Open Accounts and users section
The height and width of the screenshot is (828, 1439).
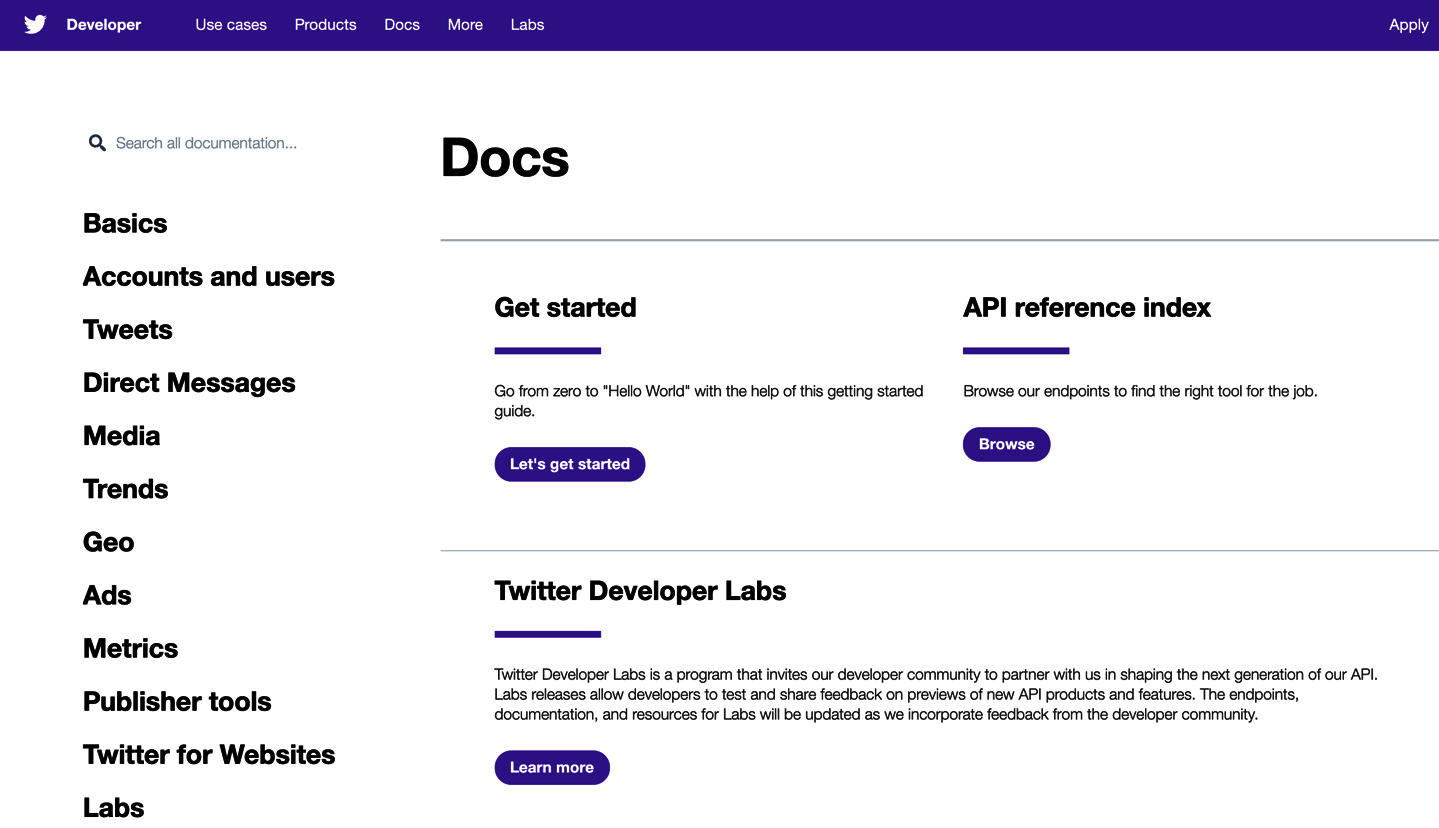point(209,276)
